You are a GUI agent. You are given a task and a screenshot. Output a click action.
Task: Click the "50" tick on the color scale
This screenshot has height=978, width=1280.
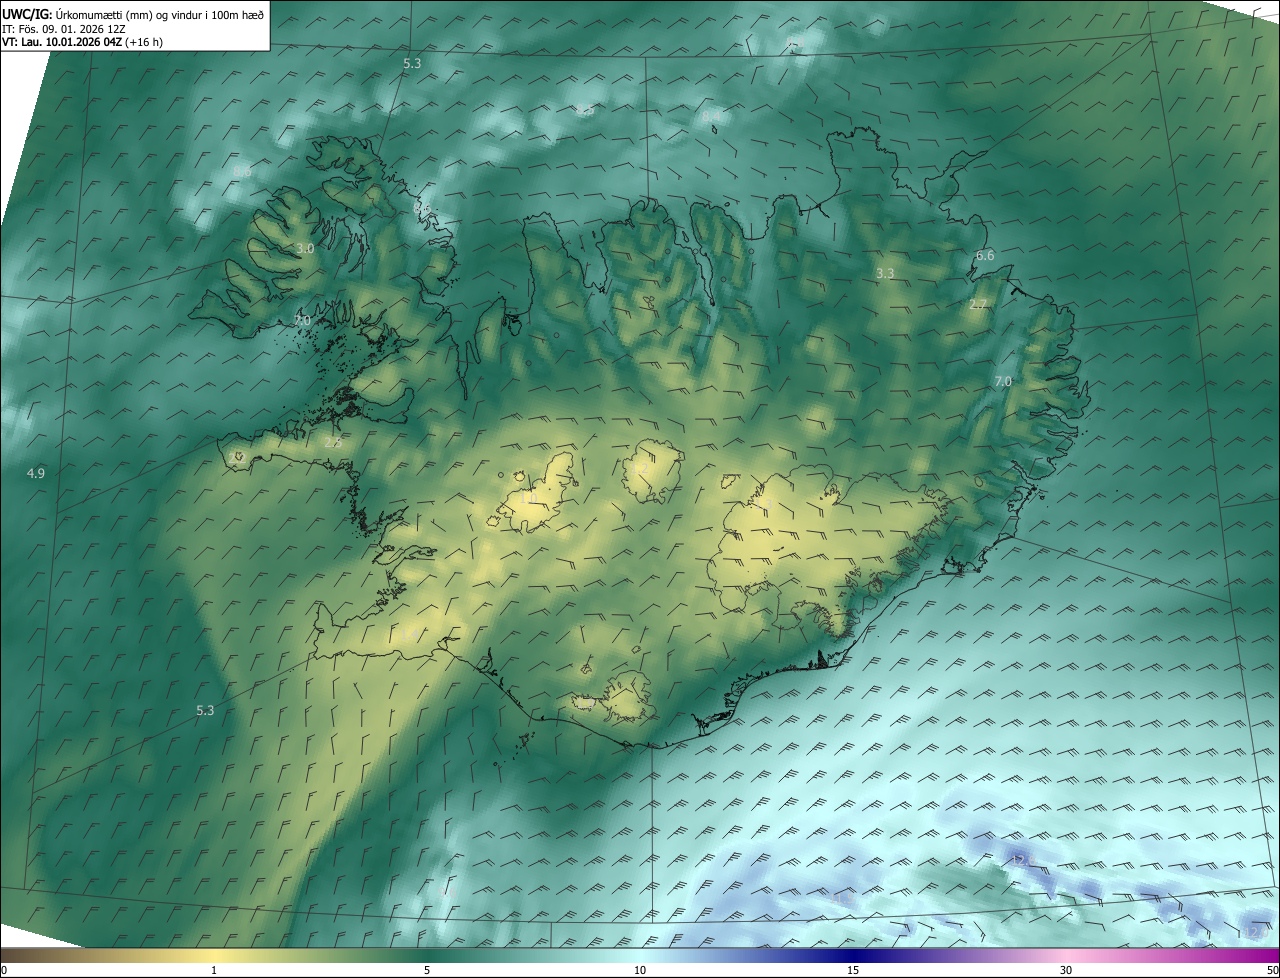1272,970
